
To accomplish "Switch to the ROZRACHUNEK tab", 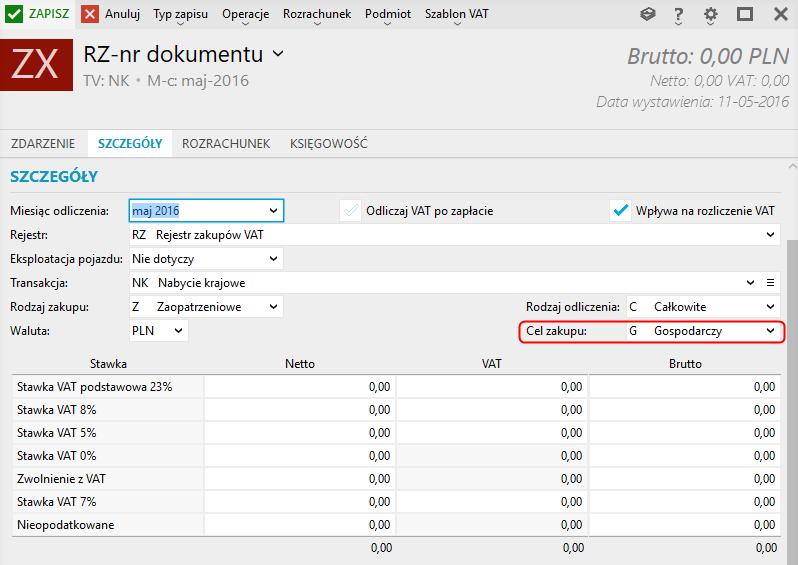I will 226,144.
